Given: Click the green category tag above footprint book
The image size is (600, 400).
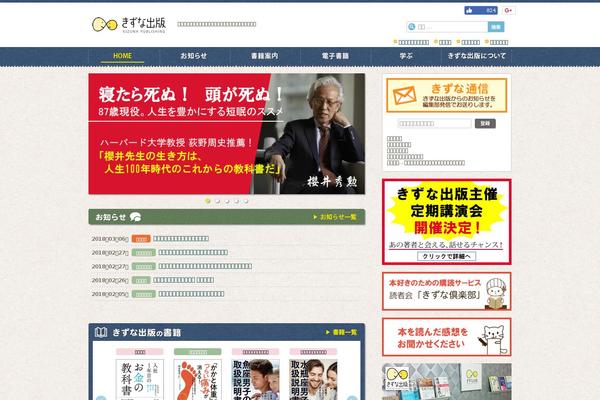Looking at the screenshot, I should [197, 352].
